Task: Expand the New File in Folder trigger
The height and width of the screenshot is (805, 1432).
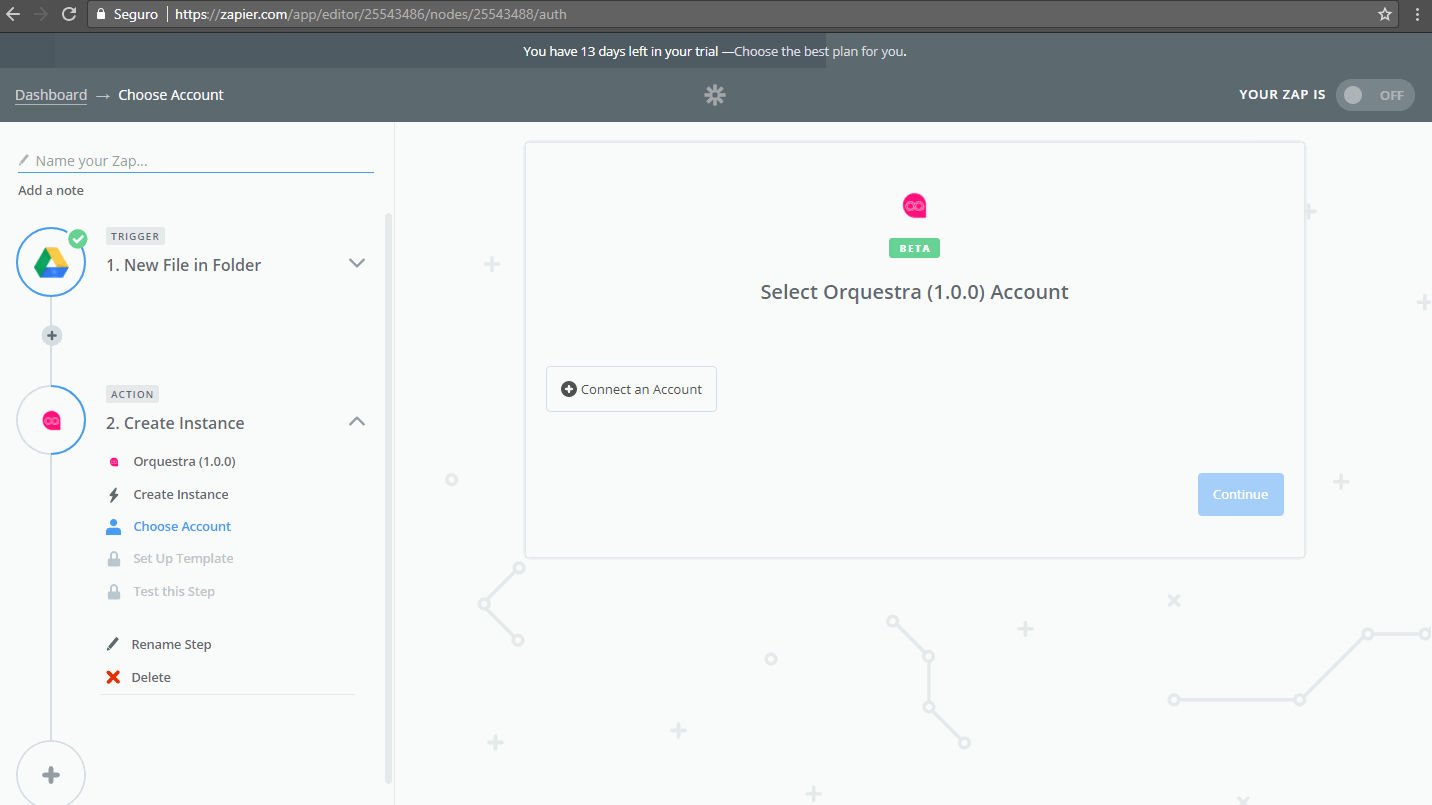Action: [x=357, y=263]
